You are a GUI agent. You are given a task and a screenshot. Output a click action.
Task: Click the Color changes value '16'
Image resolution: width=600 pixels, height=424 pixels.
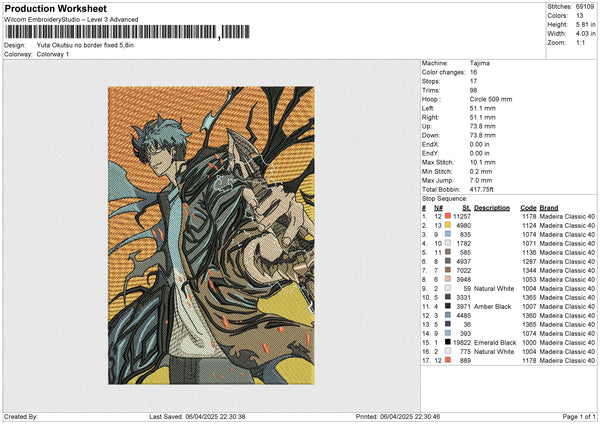click(x=473, y=72)
